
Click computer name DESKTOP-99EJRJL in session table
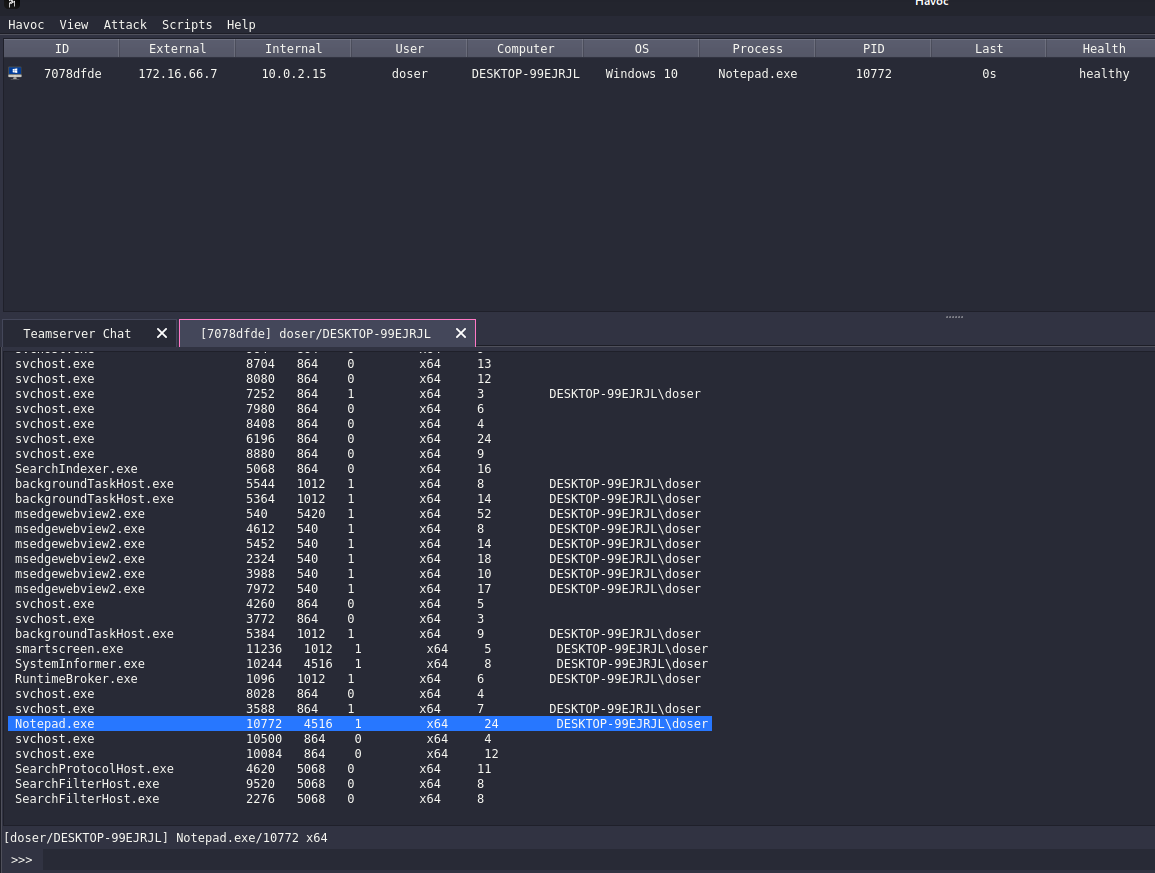pos(525,74)
